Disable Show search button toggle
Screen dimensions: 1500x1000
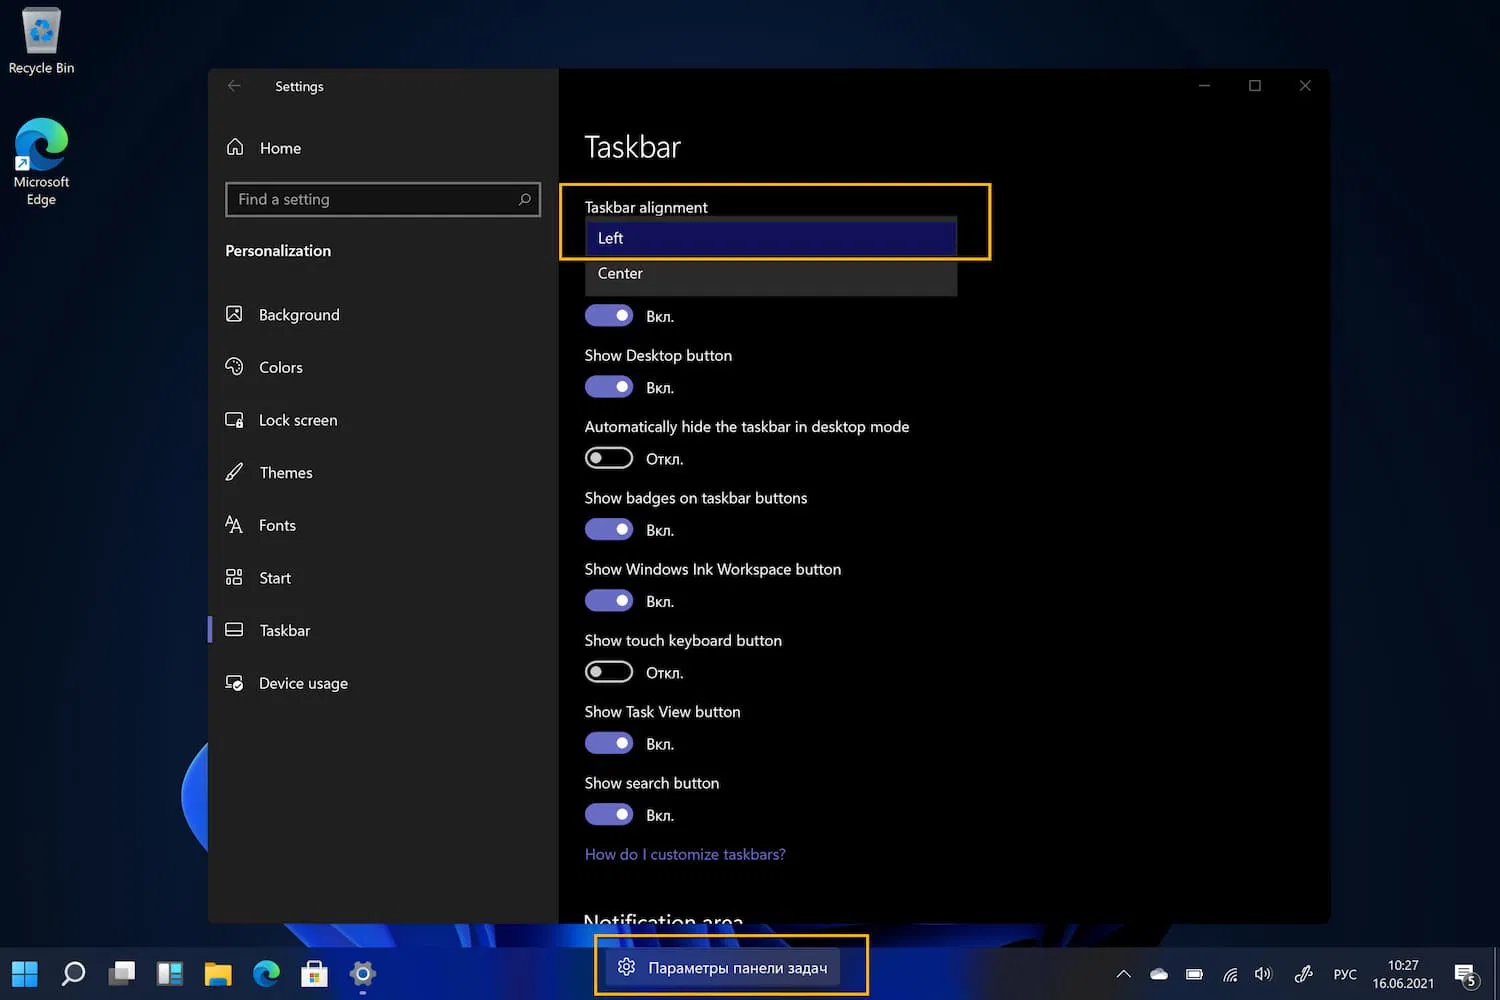[x=609, y=815]
